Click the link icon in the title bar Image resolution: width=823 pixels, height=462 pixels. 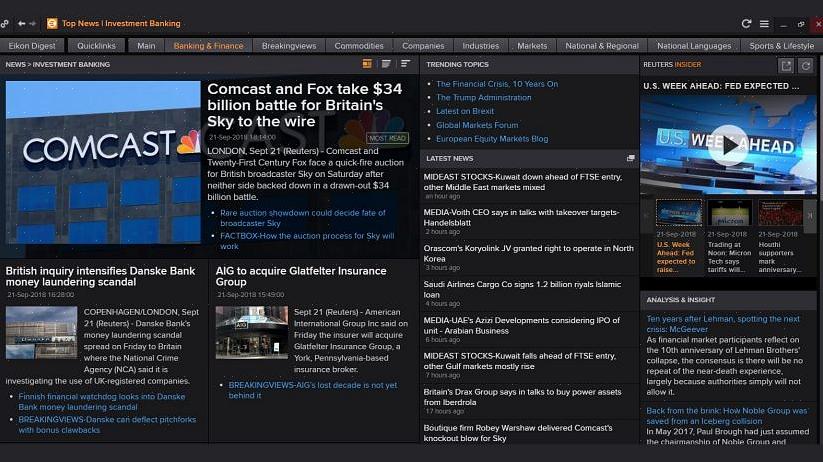pos(4,24)
